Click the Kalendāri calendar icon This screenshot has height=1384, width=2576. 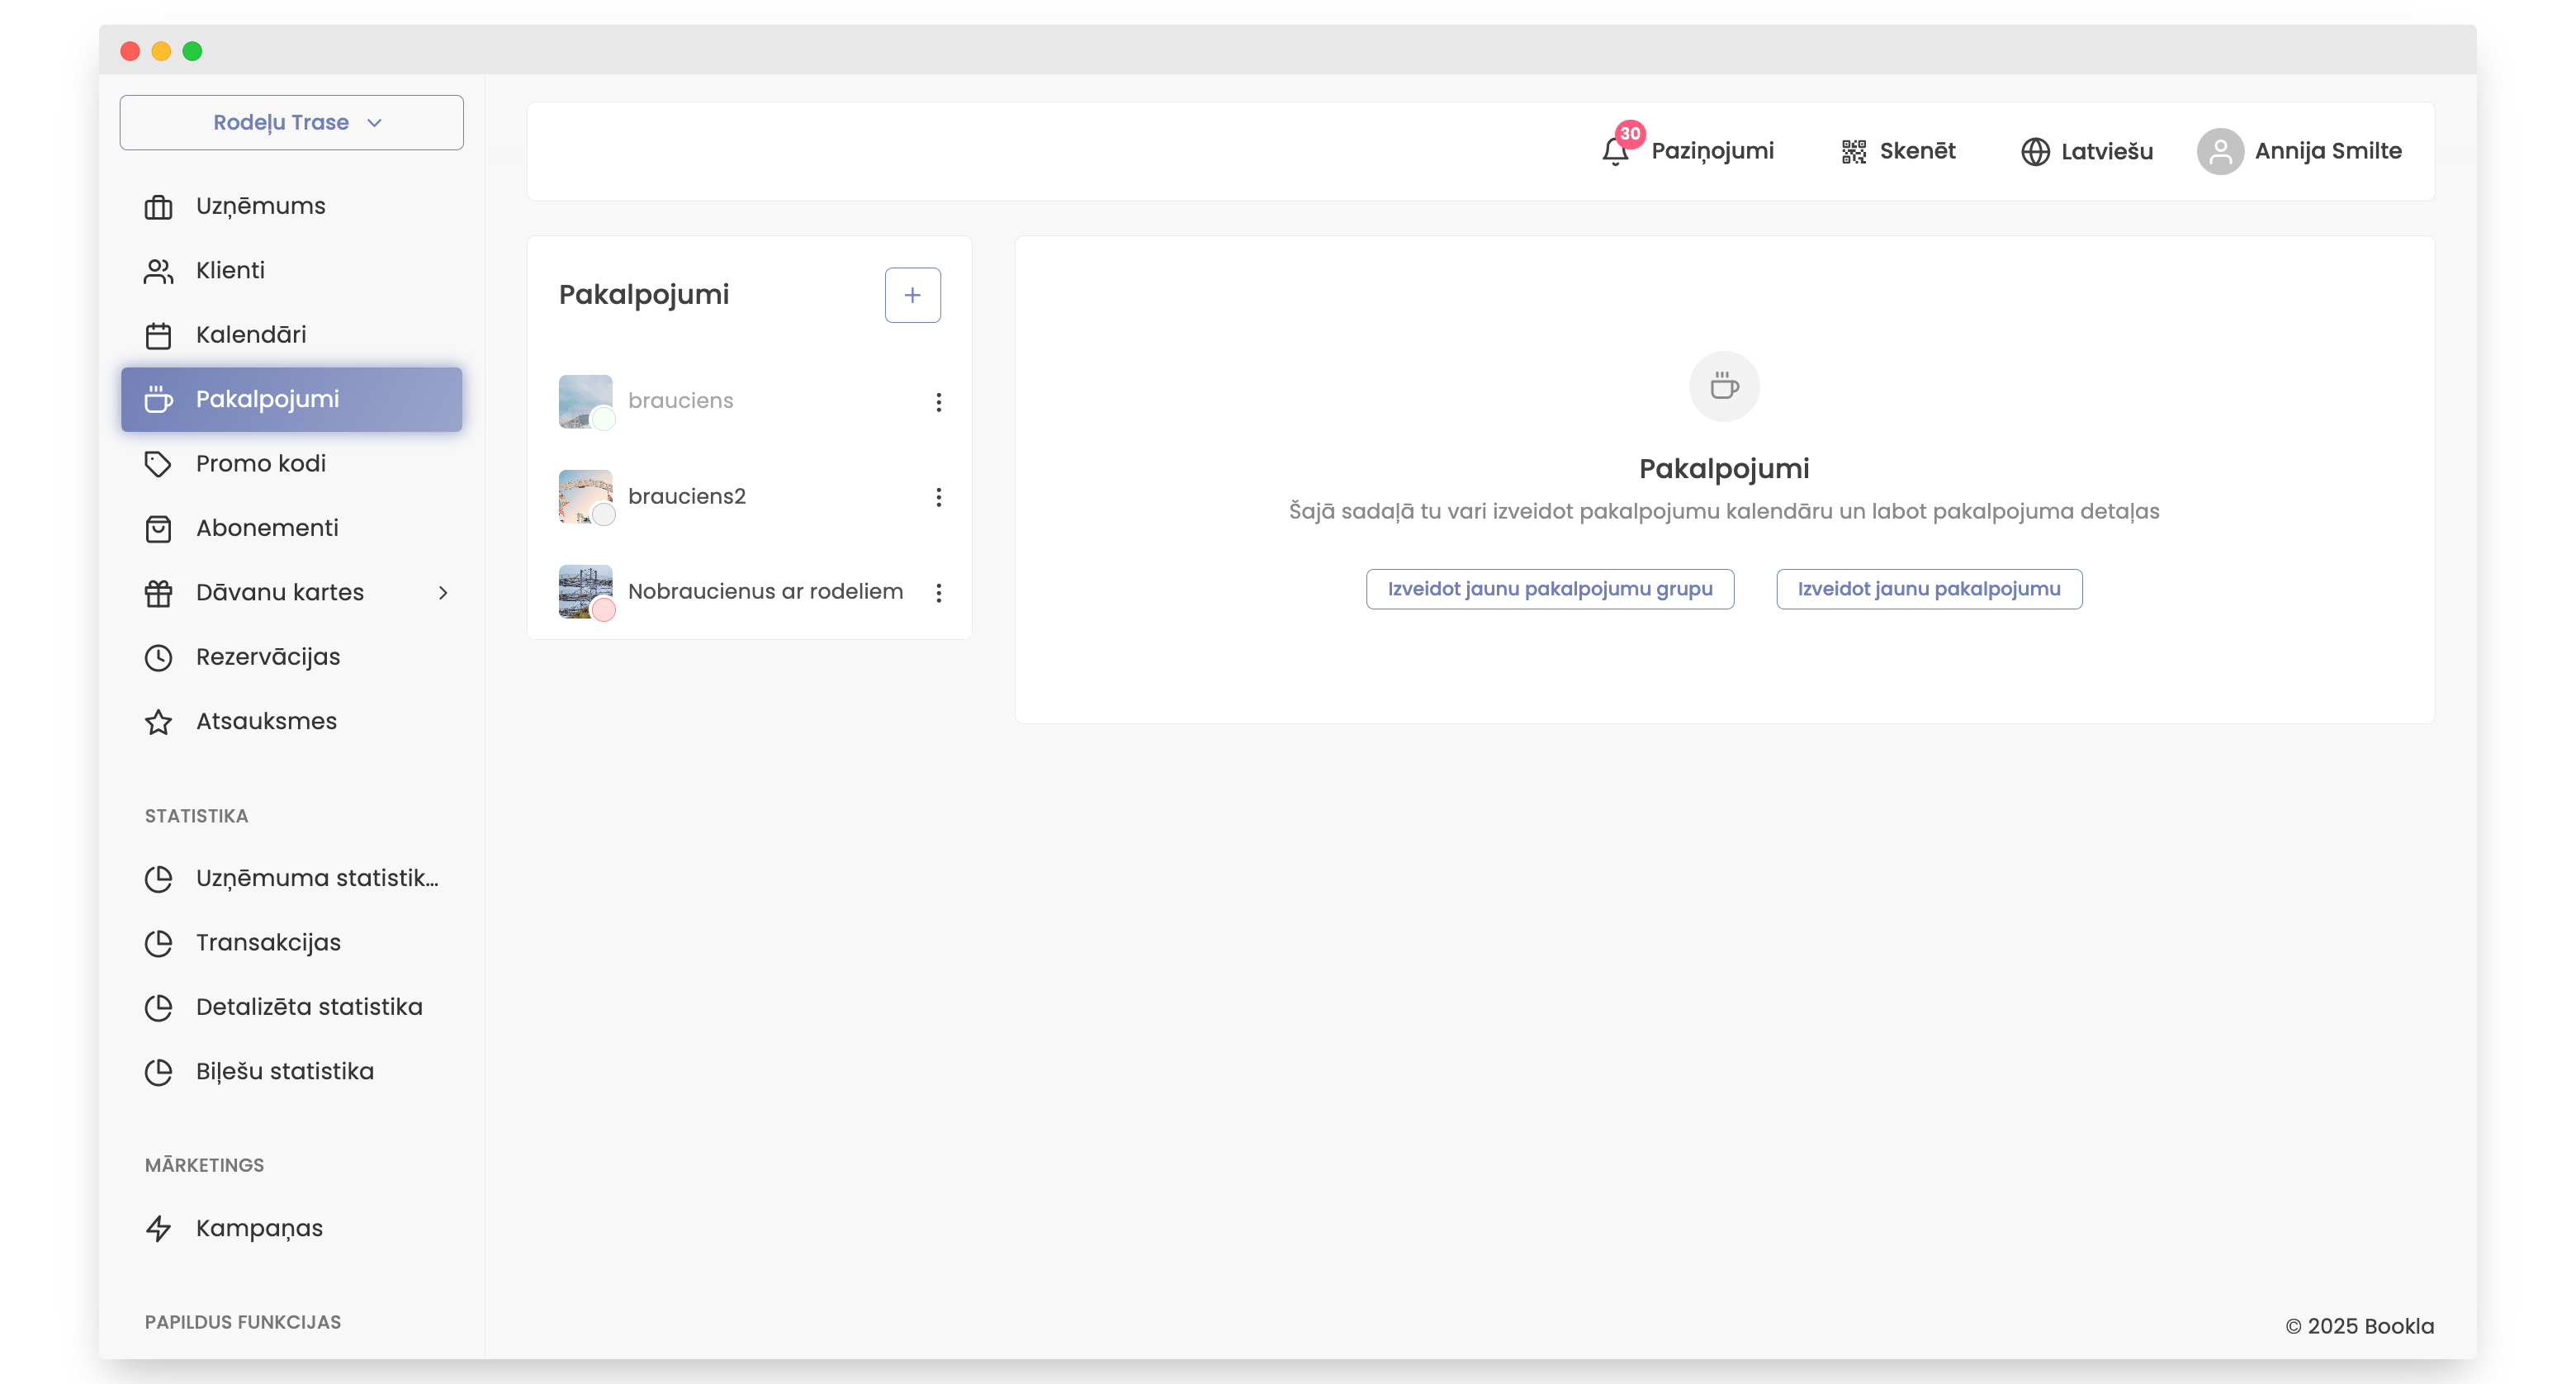[x=158, y=335]
